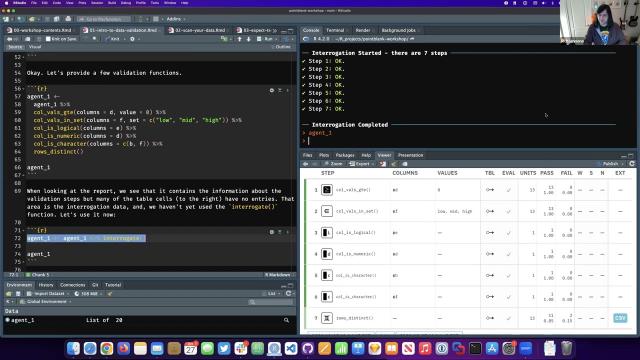Print the current file

68,19
